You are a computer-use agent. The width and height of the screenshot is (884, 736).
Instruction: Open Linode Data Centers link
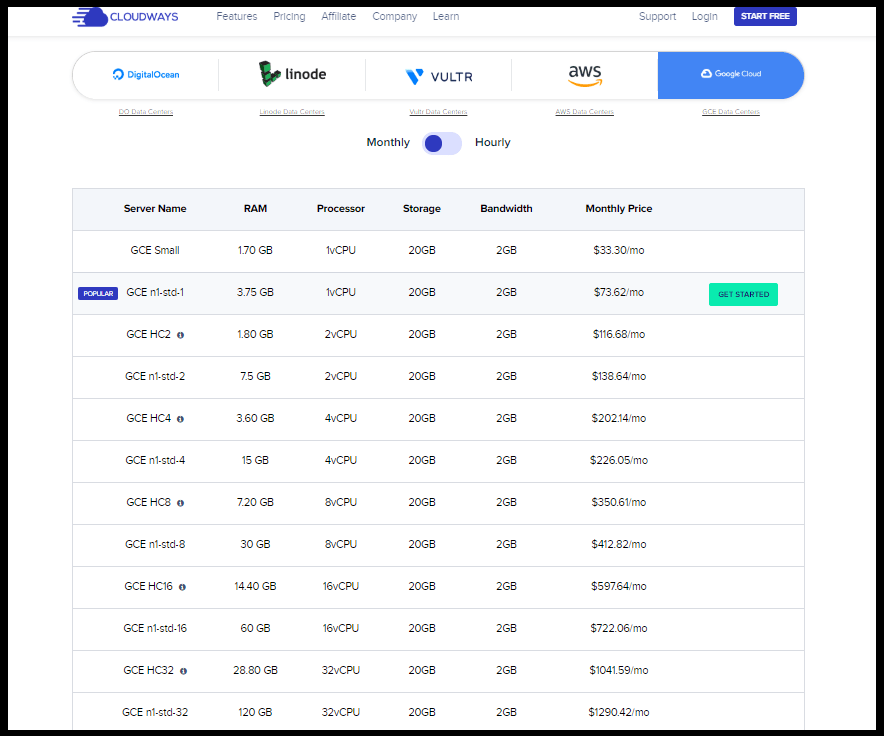292,112
